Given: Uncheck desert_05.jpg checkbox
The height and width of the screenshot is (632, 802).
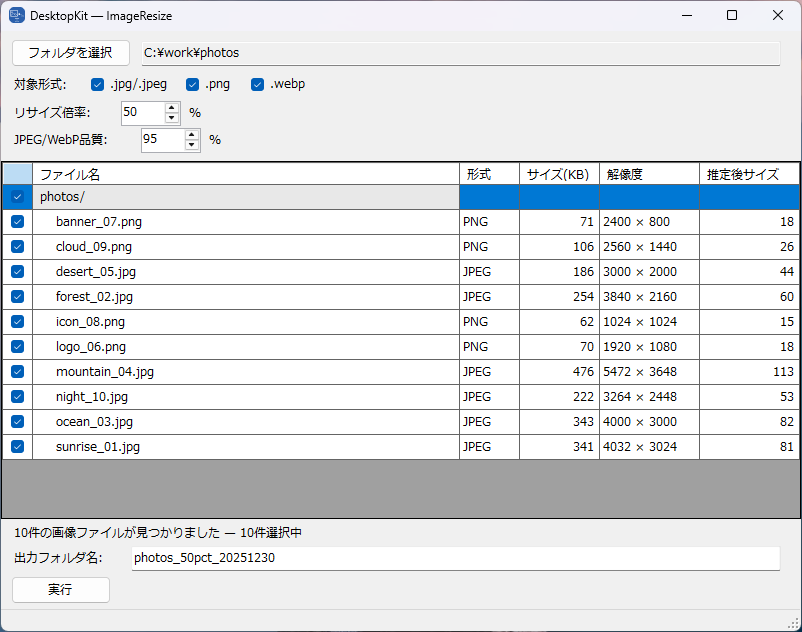Looking at the screenshot, I should coord(17,272).
